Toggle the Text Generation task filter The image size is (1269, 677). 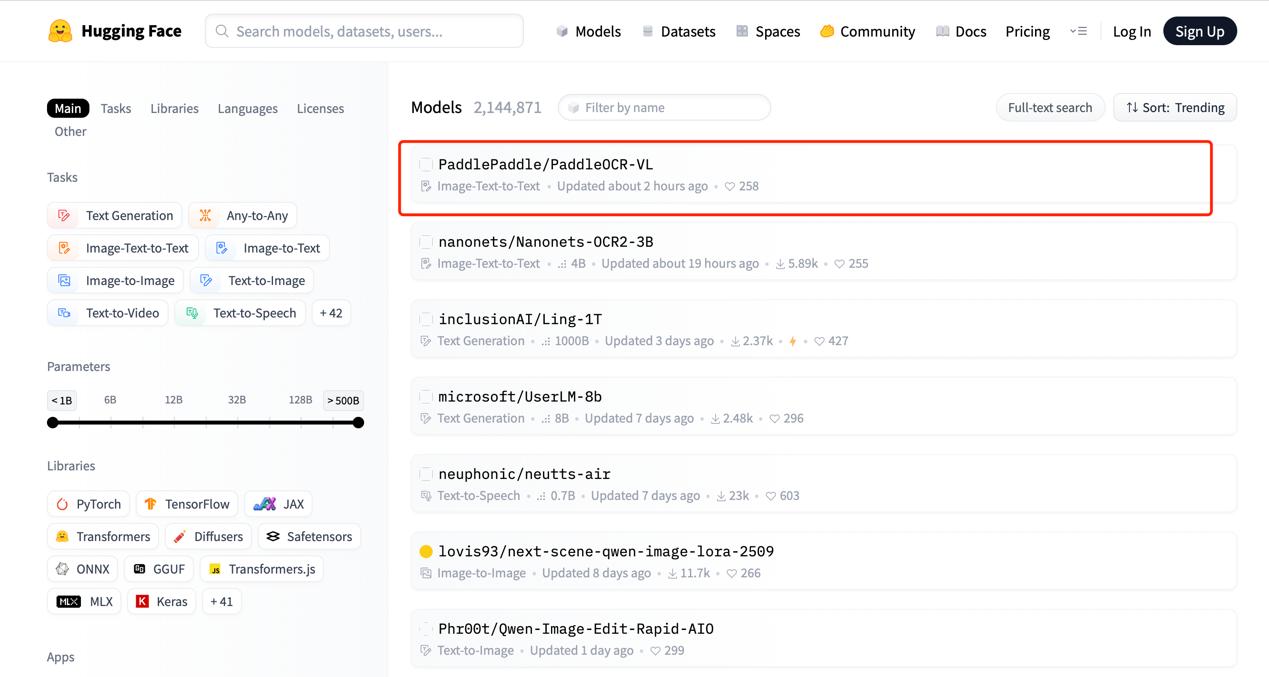coord(114,215)
